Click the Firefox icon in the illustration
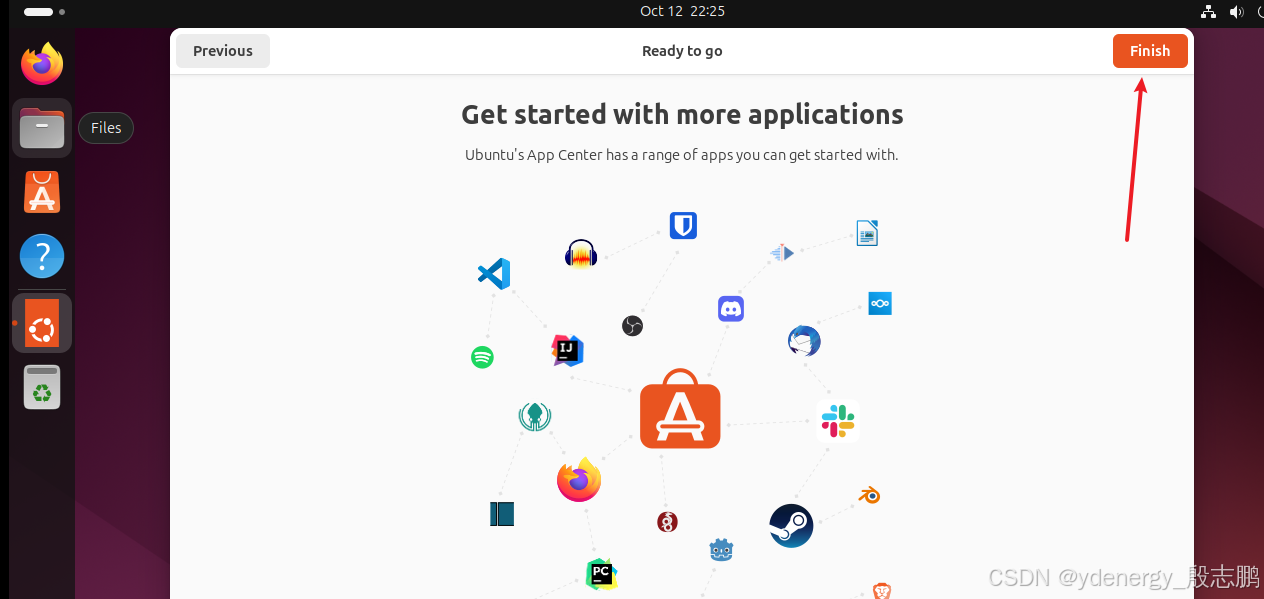Screen dimensions: 1264x599 pyautogui.click(x=579, y=480)
